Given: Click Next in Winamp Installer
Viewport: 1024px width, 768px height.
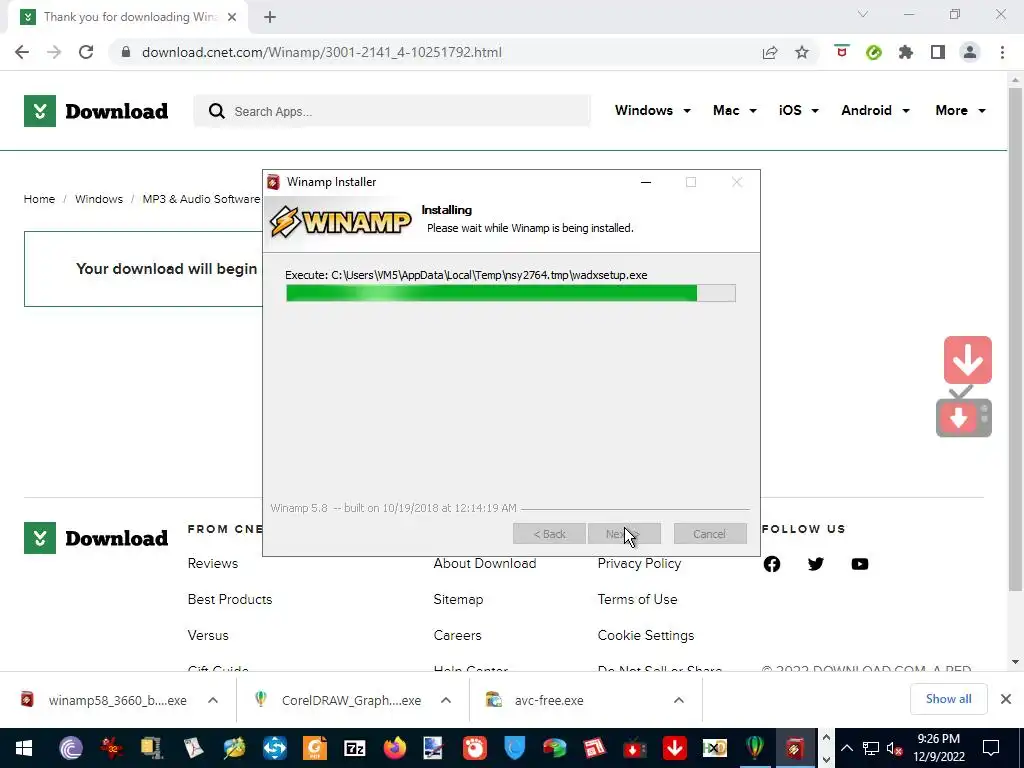Looking at the screenshot, I should [624, 534].
